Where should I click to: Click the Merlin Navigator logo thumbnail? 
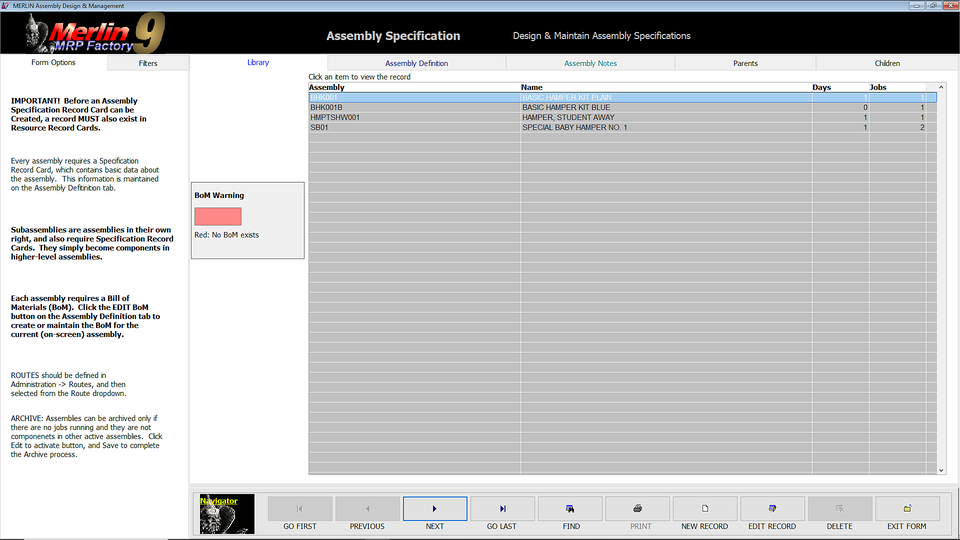(x=227, y=513)
